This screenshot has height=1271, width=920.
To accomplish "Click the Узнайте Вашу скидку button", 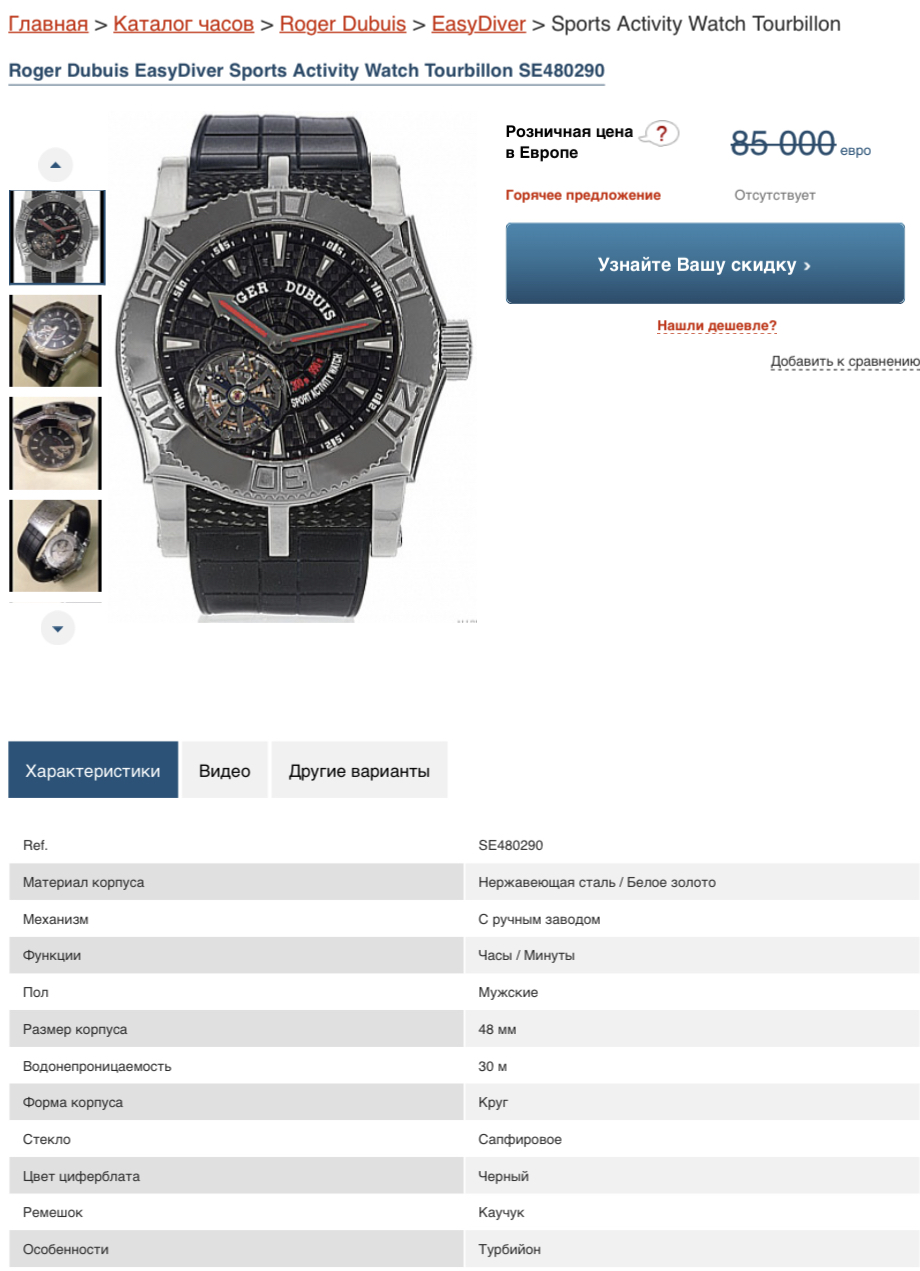I will [x=705, y=264].
